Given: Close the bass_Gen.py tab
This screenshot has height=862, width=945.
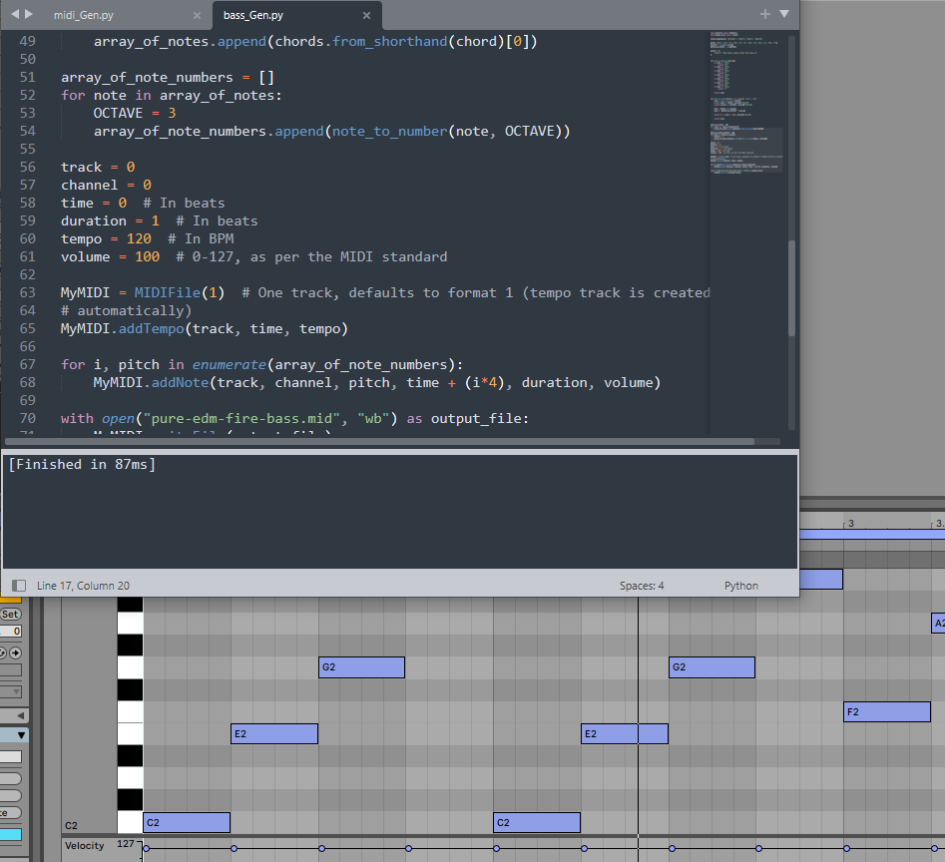Looking at the screenshot, I should 366,16.
